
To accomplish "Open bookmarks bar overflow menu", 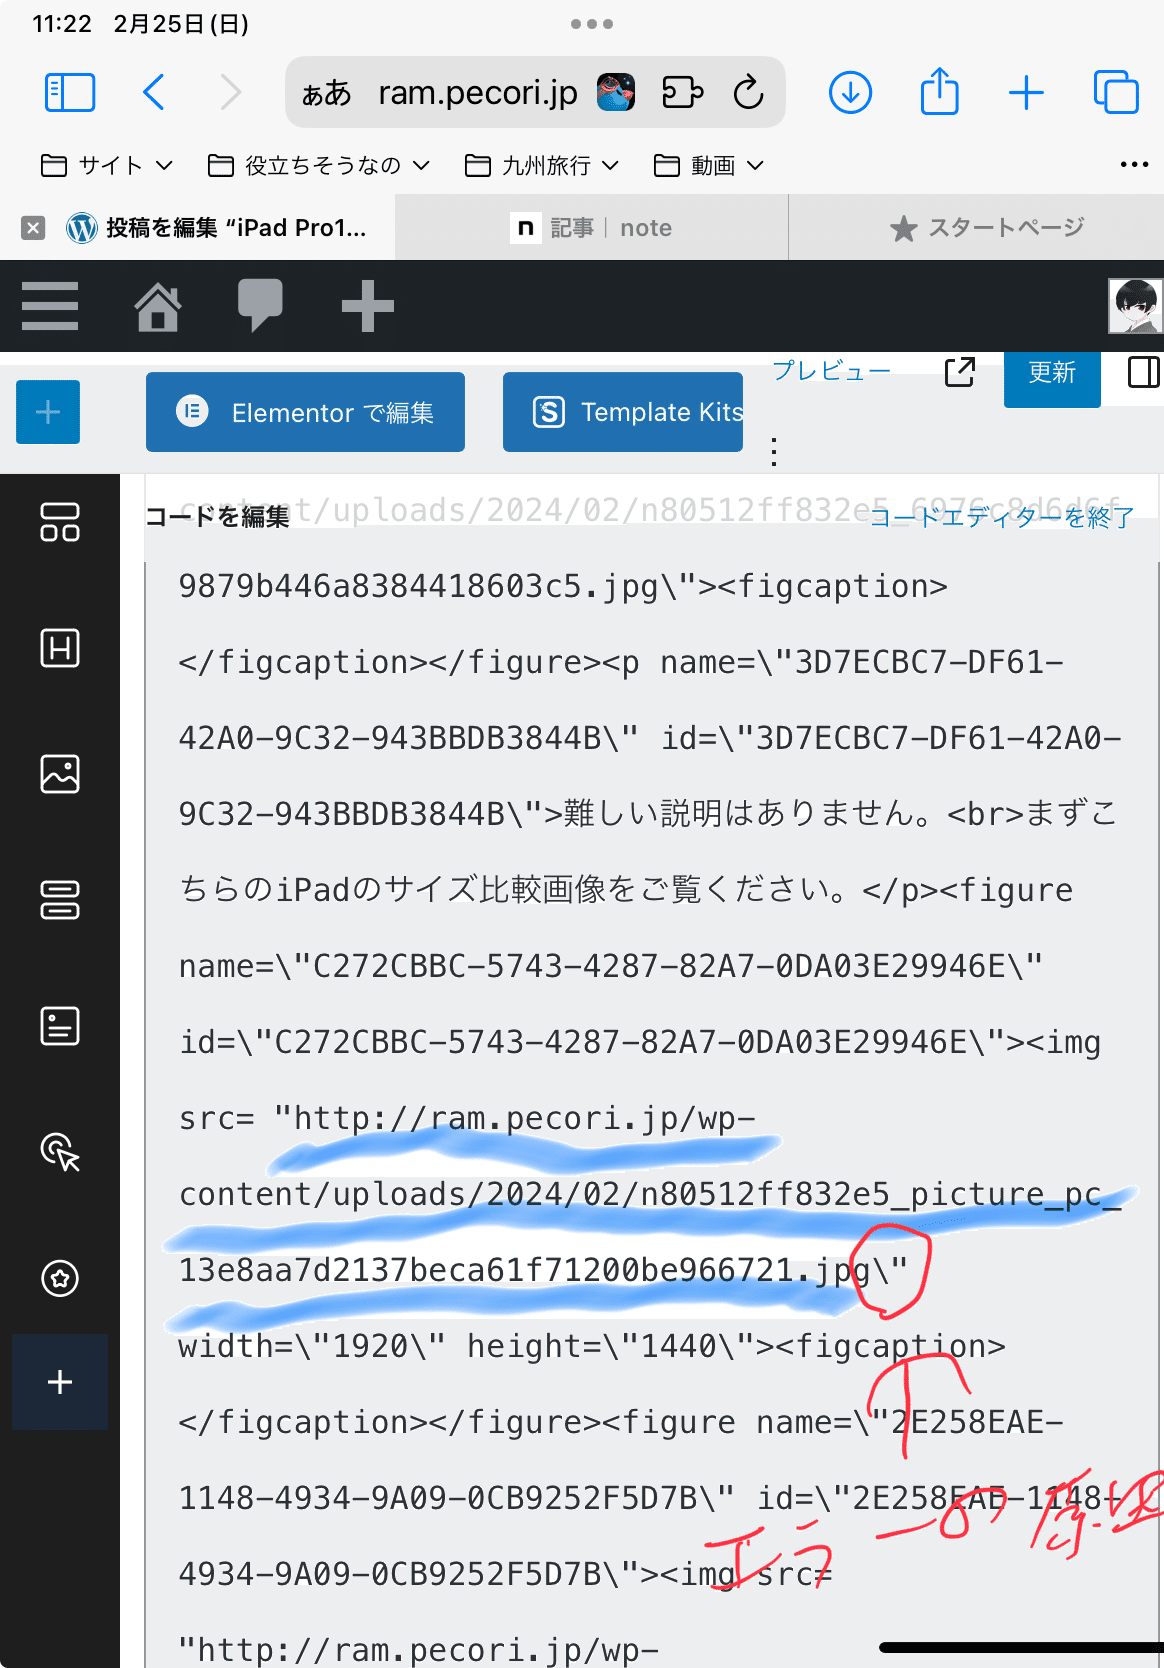I will coord(1134,165).
